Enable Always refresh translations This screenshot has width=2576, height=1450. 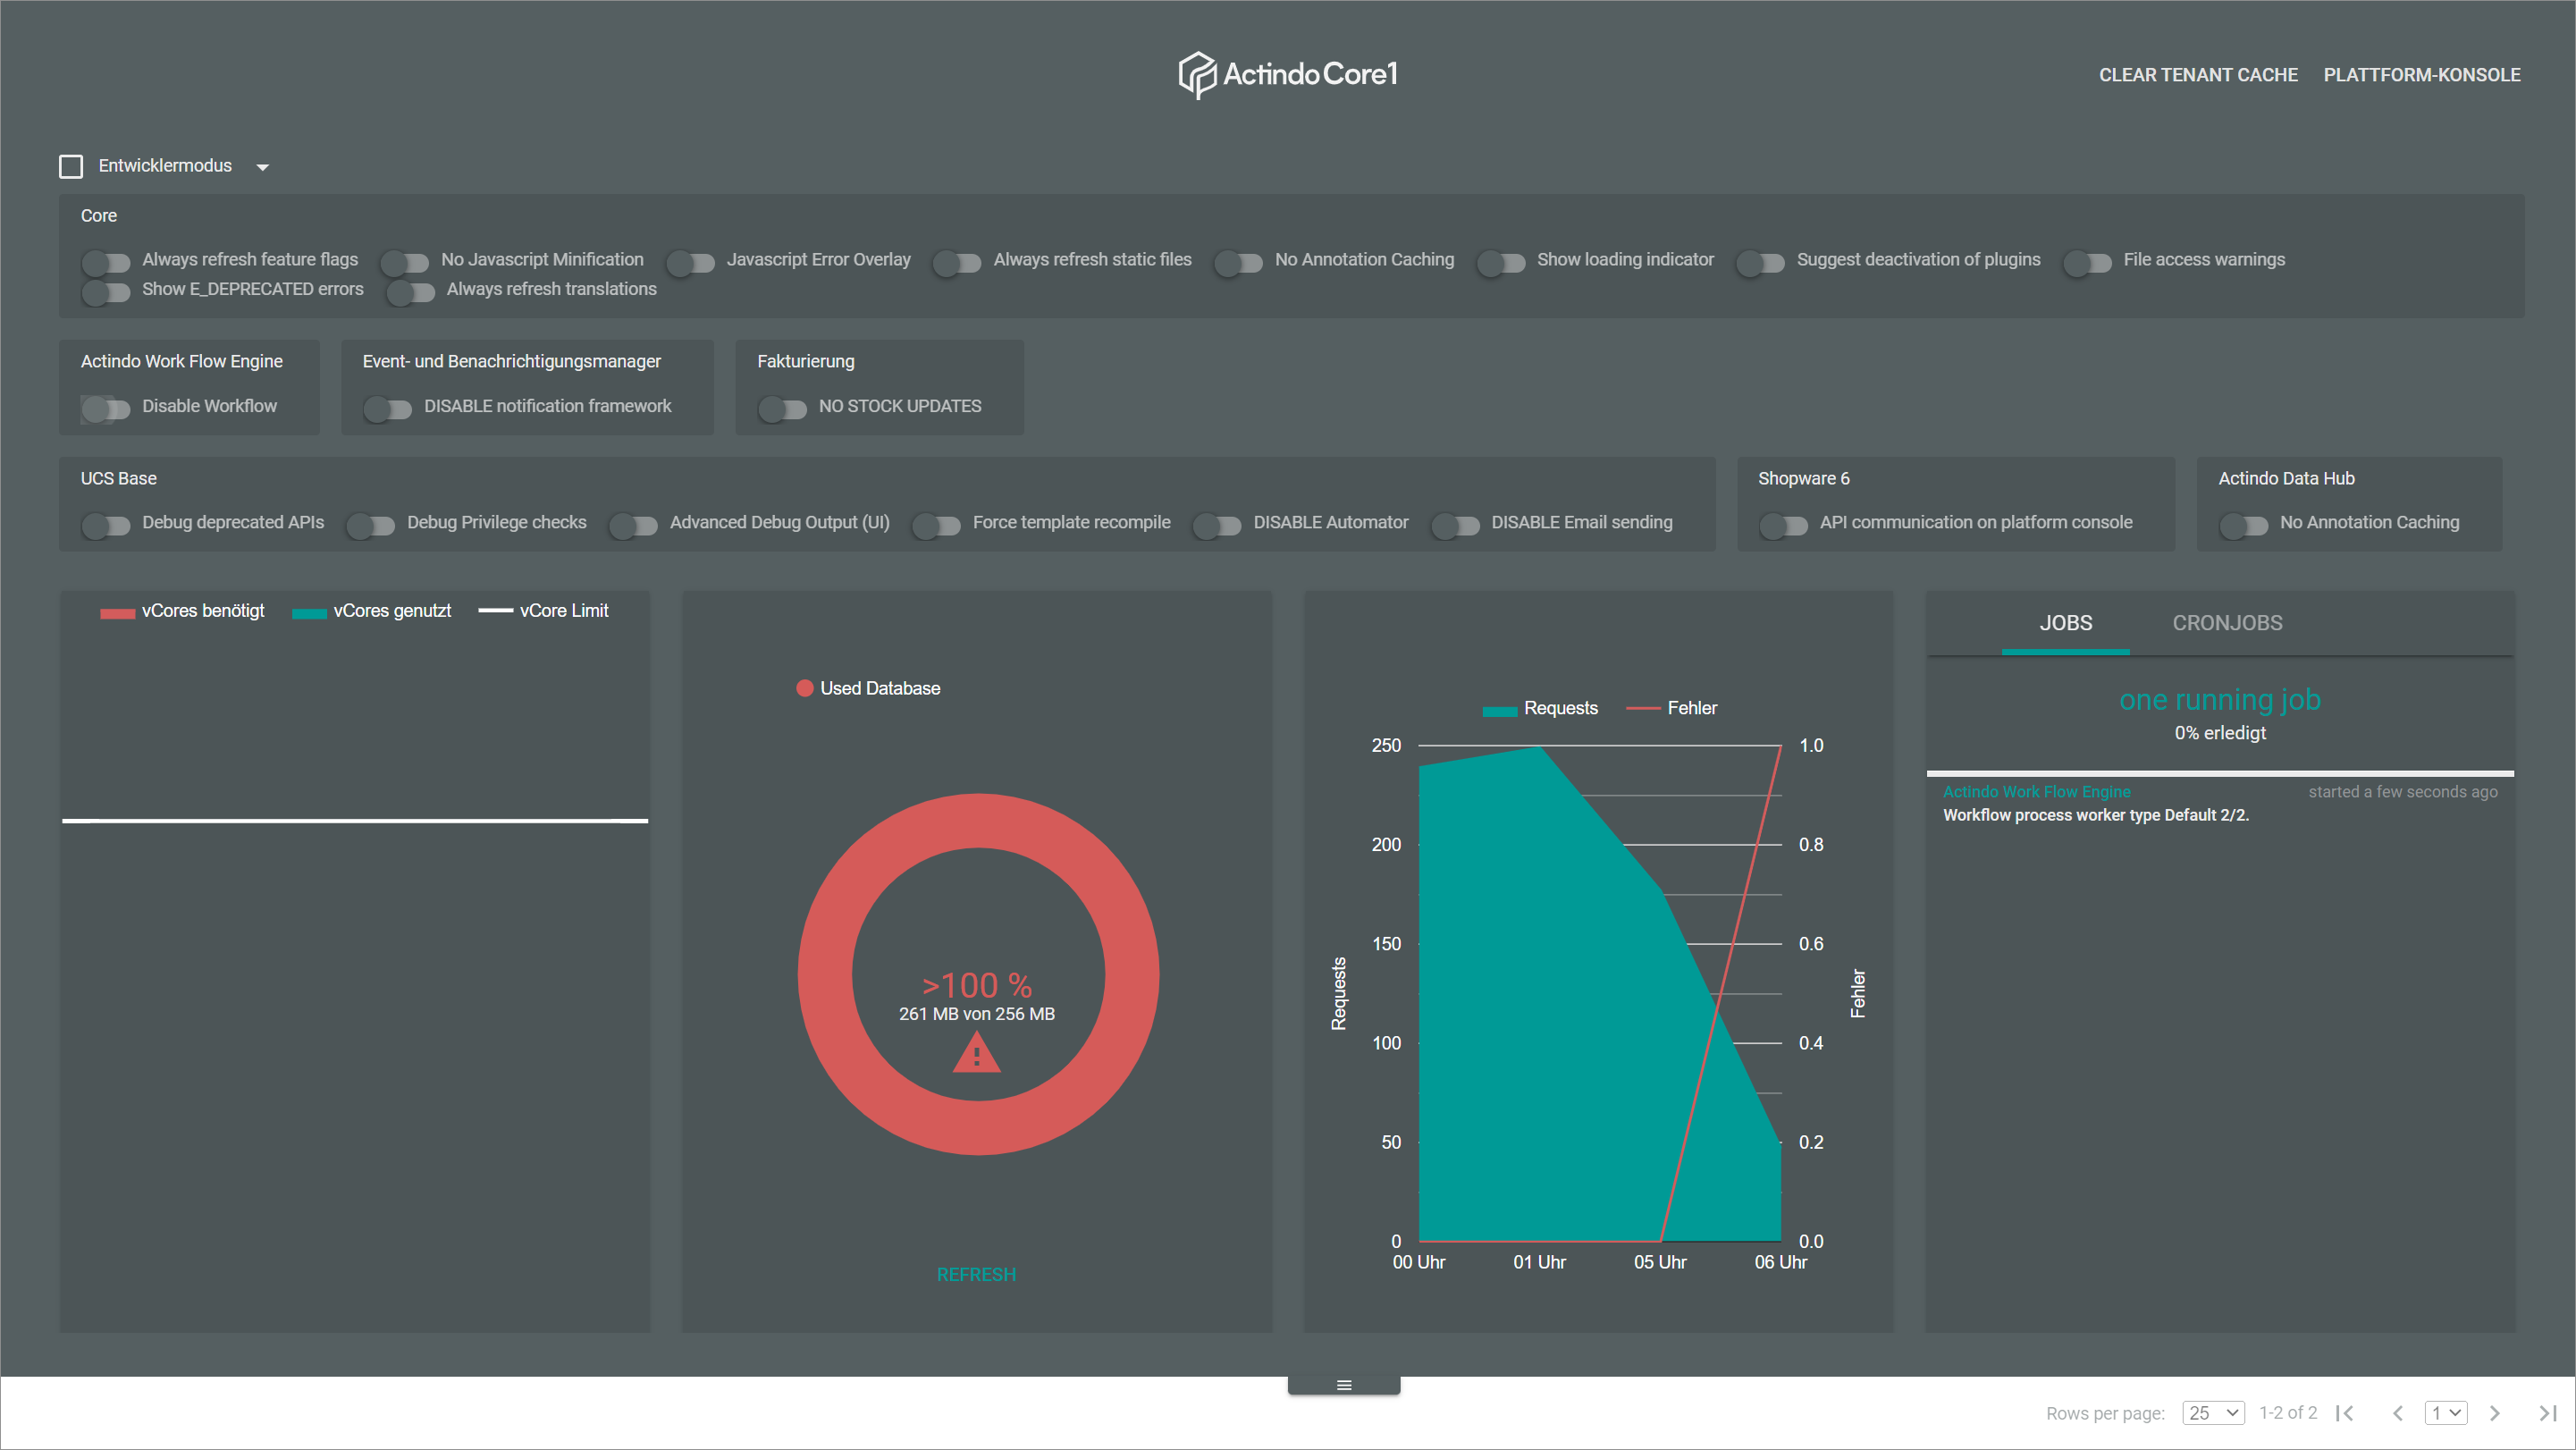pyautogui.click(x=411, y=291)
